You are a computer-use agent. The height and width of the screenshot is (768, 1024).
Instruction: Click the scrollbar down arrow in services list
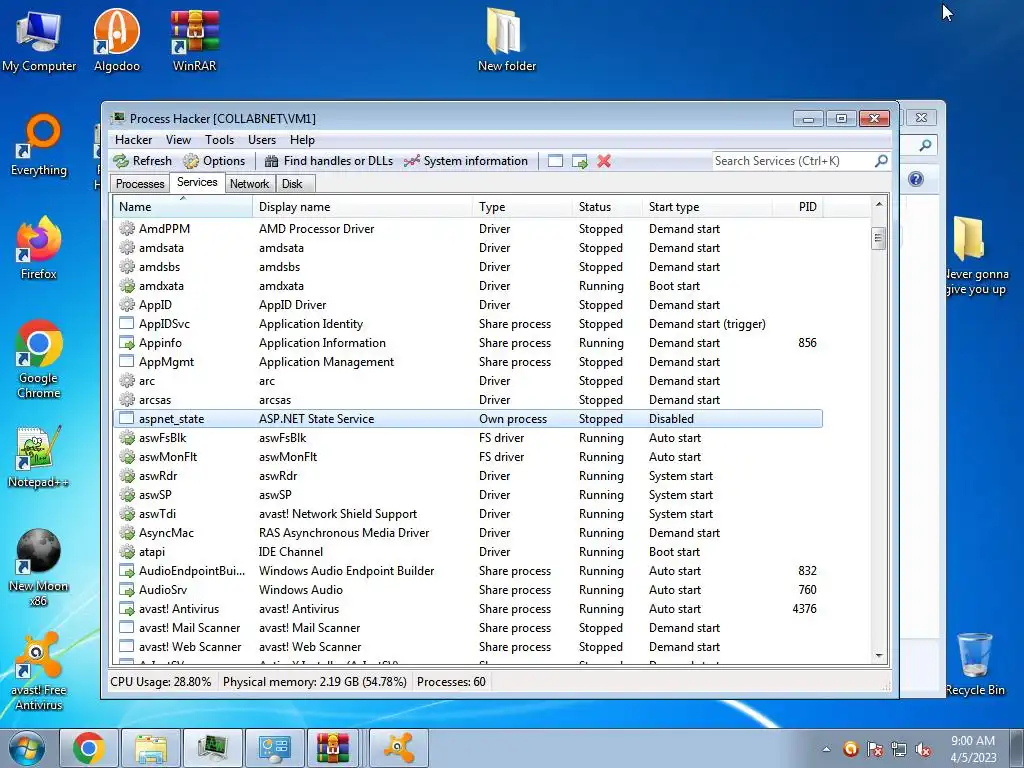[879, 656]
